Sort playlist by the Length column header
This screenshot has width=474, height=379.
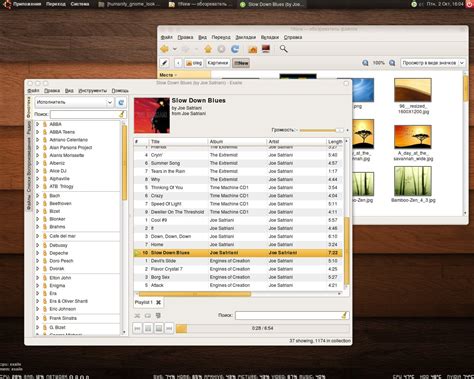point(335,142)
